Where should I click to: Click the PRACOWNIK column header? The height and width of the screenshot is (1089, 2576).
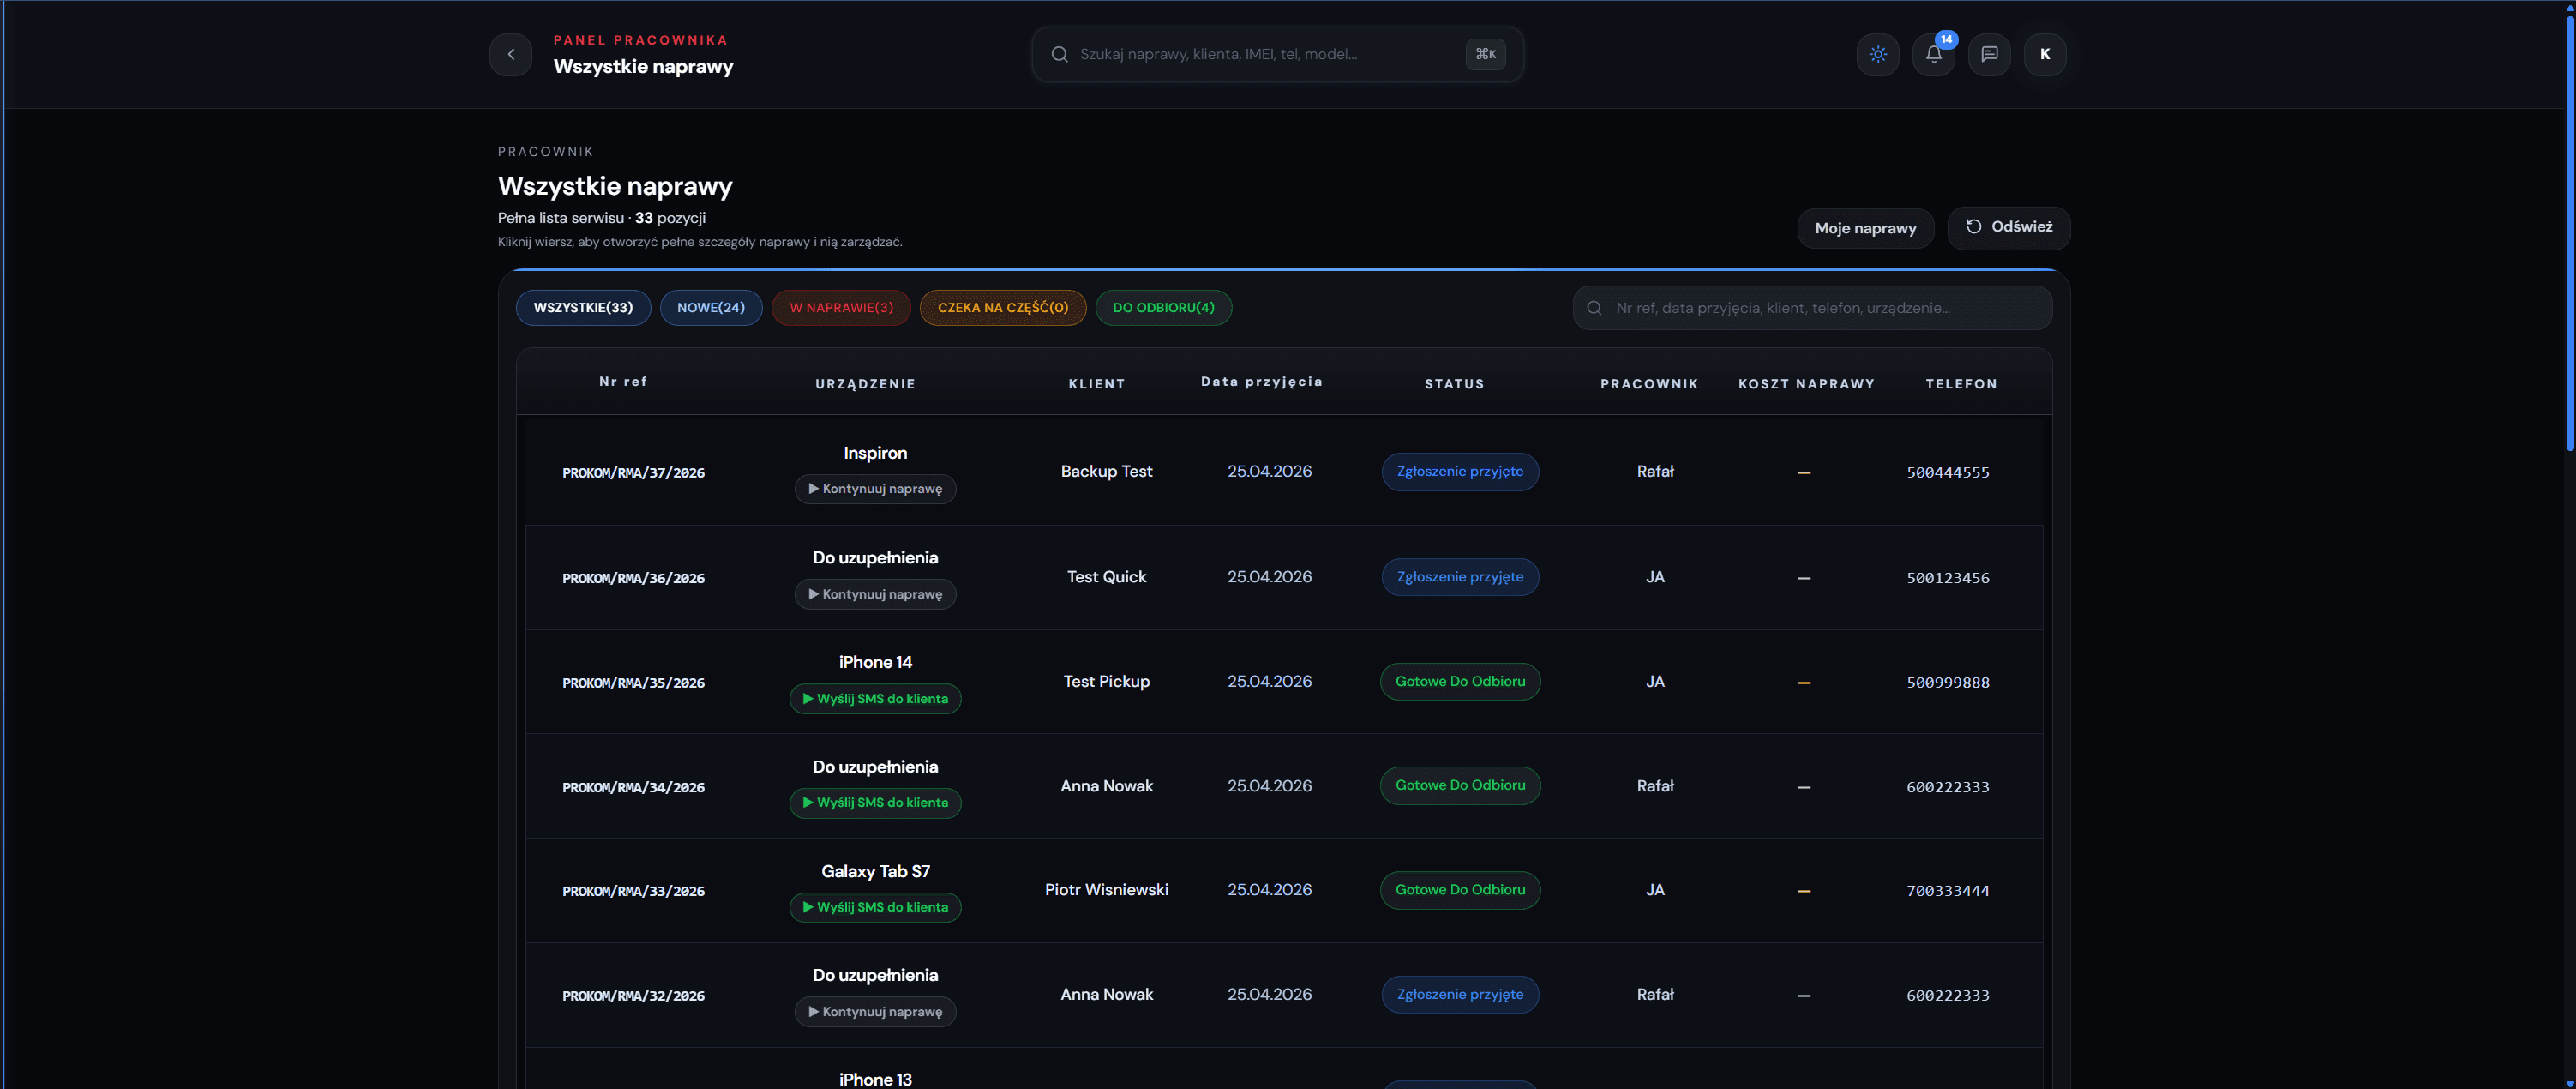click(x=1649, y=384)
